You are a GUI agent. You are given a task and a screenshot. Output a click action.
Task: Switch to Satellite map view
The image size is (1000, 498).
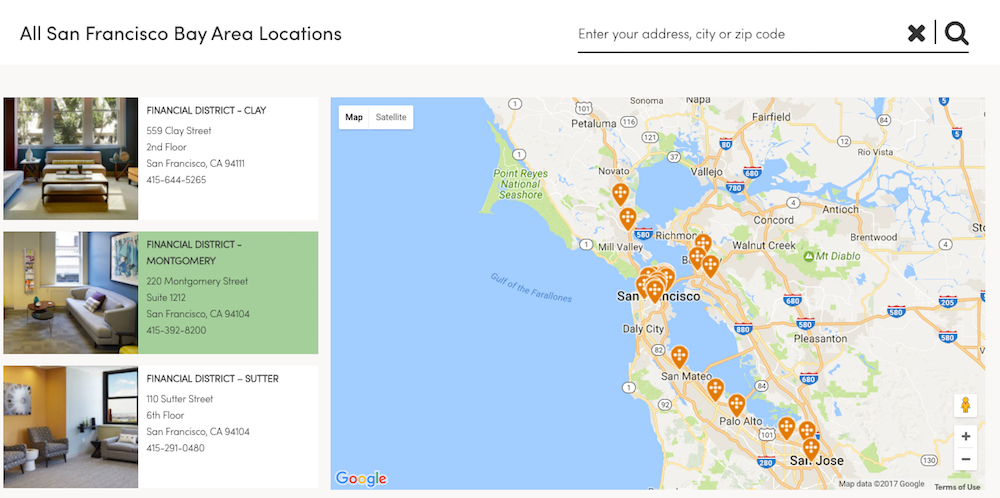391,117
